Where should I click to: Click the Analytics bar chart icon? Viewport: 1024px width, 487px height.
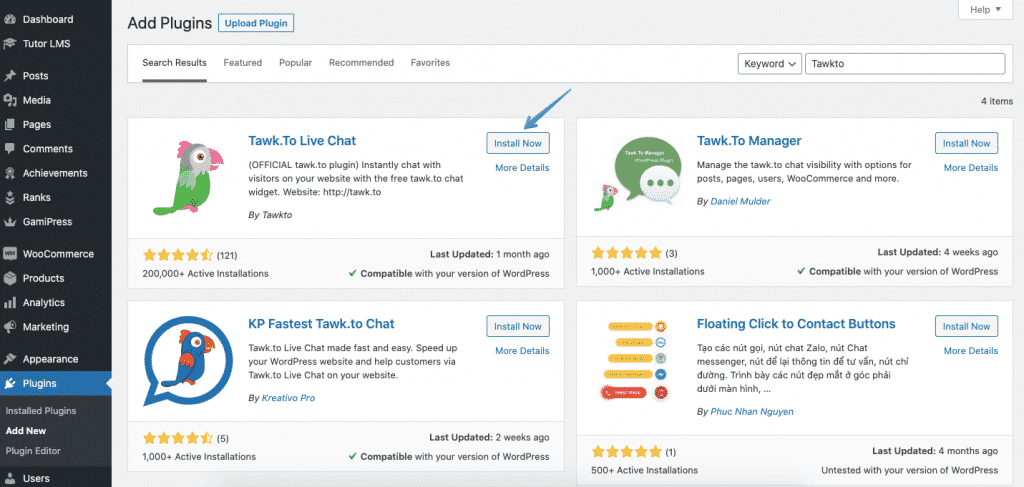pyautogui.click(x=10, y=303)
